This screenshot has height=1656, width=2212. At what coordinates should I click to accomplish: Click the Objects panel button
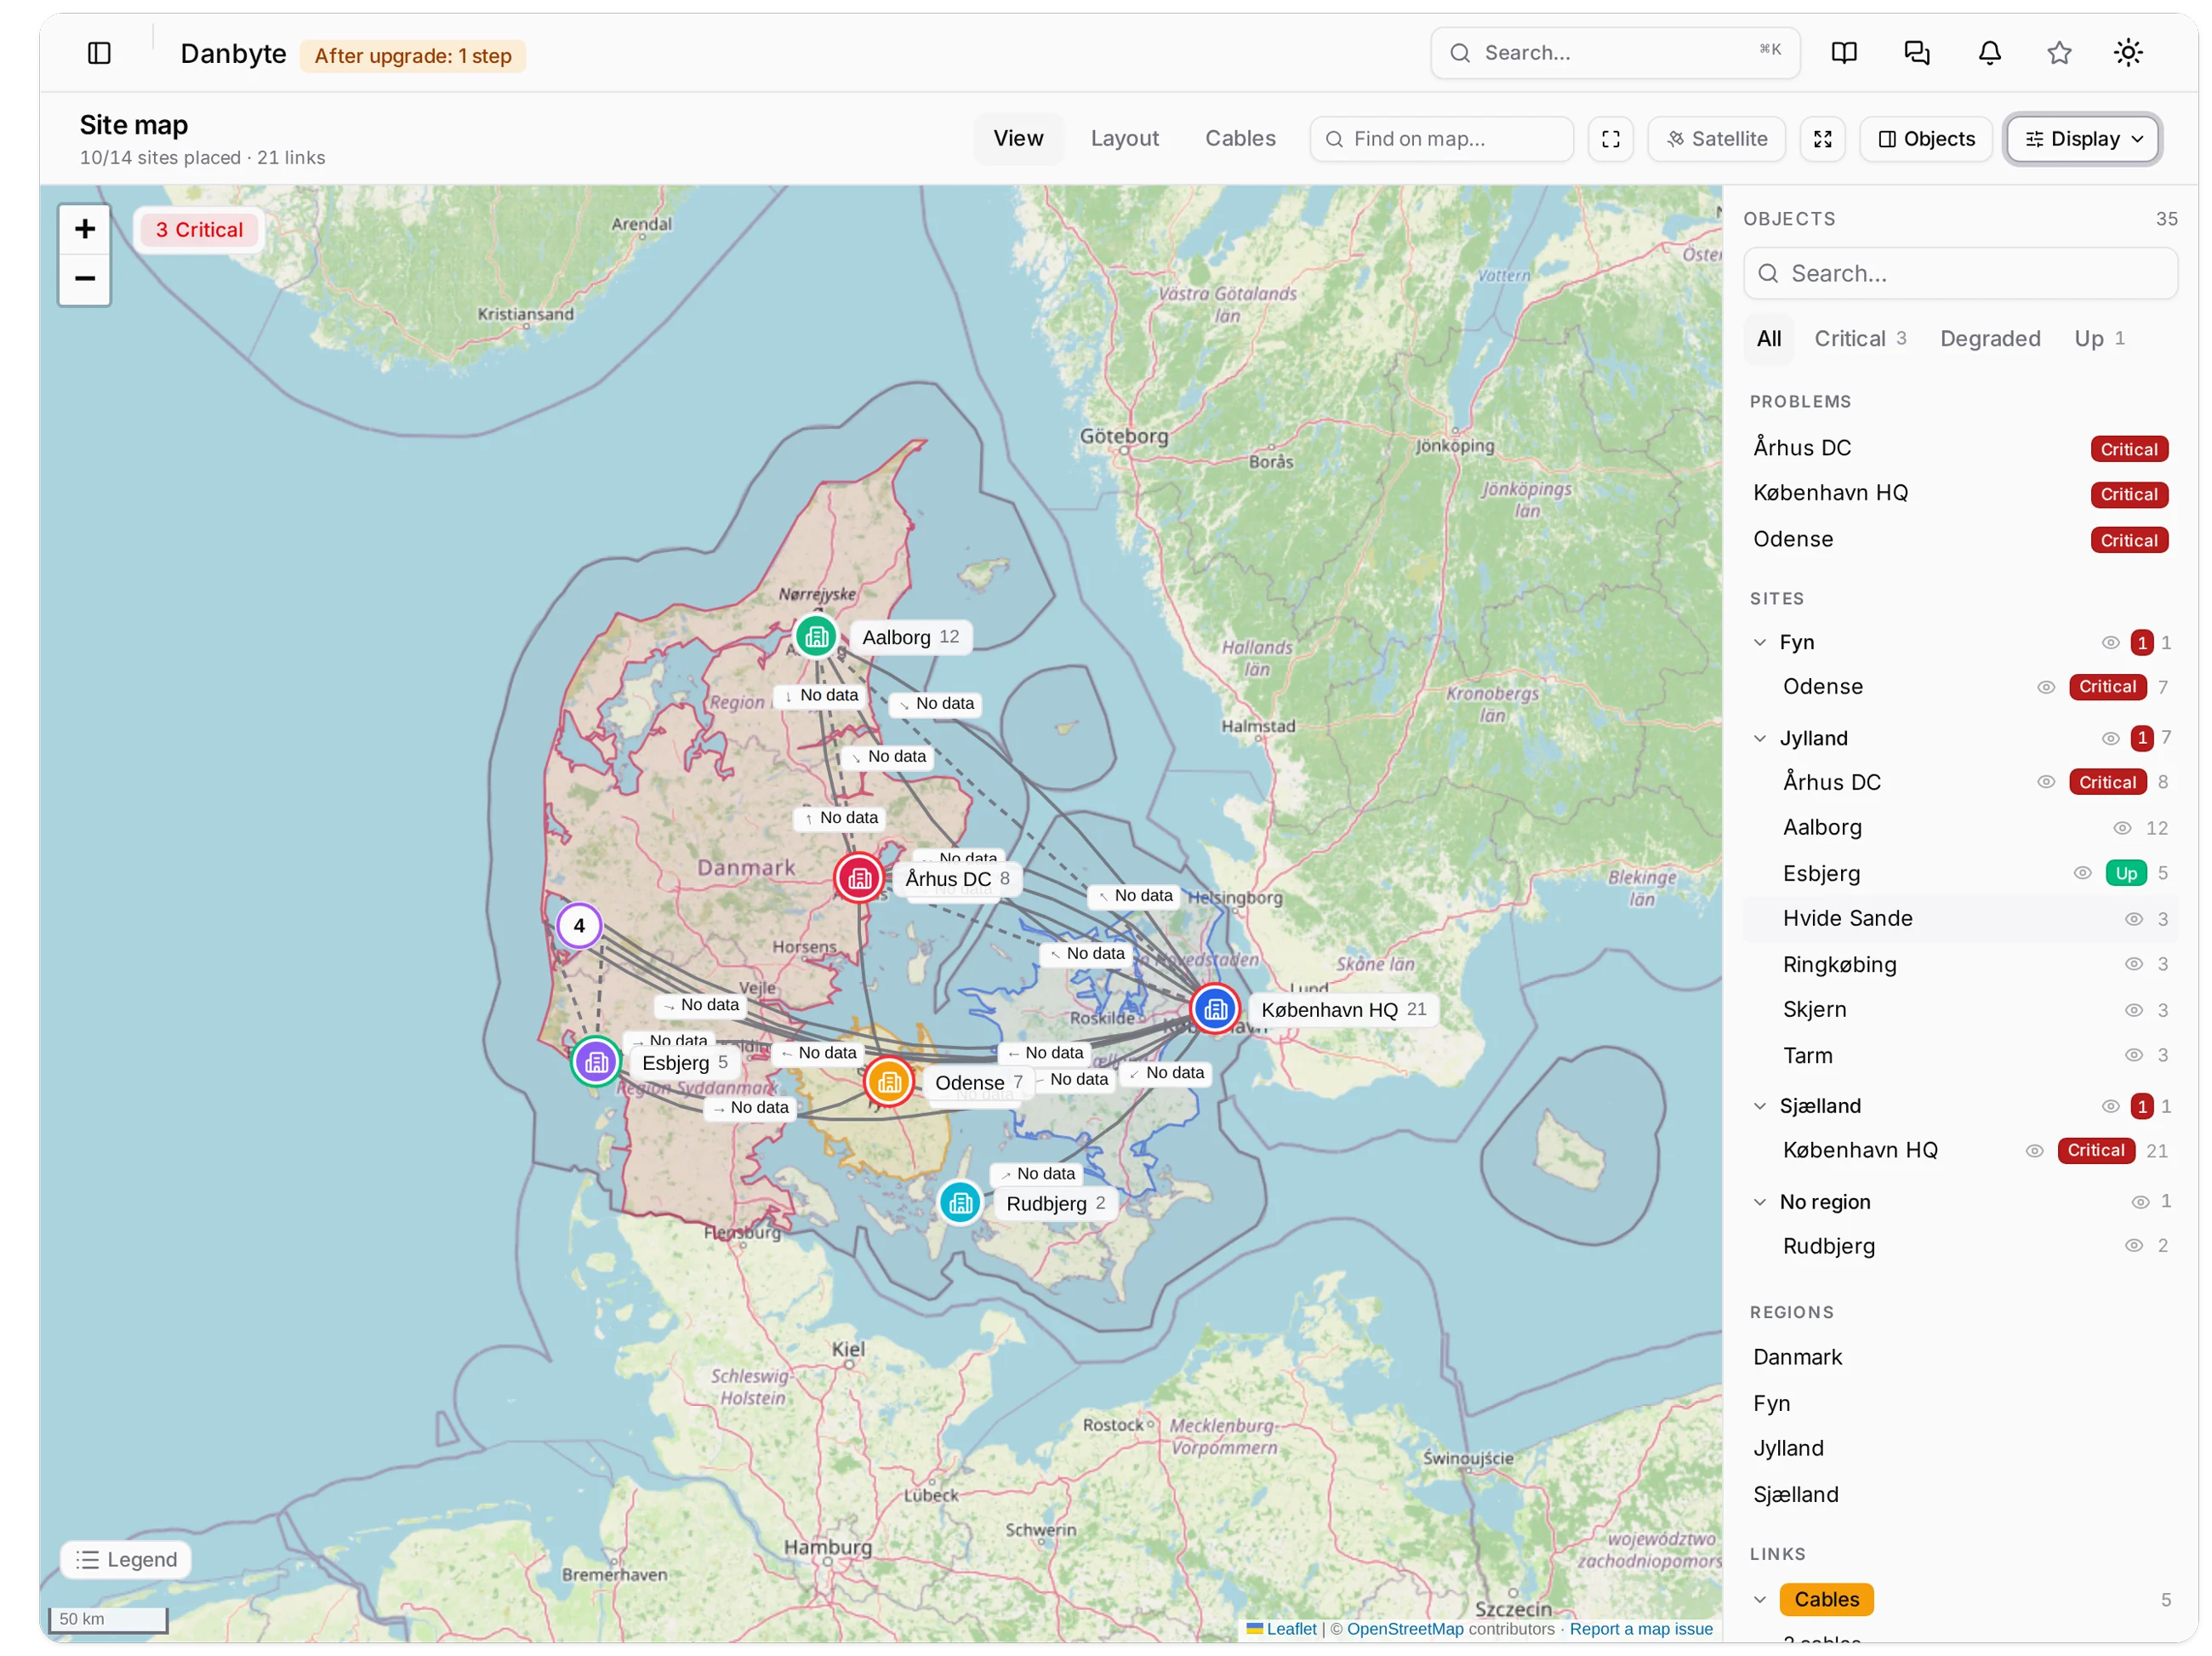(x=1926, y=139)
